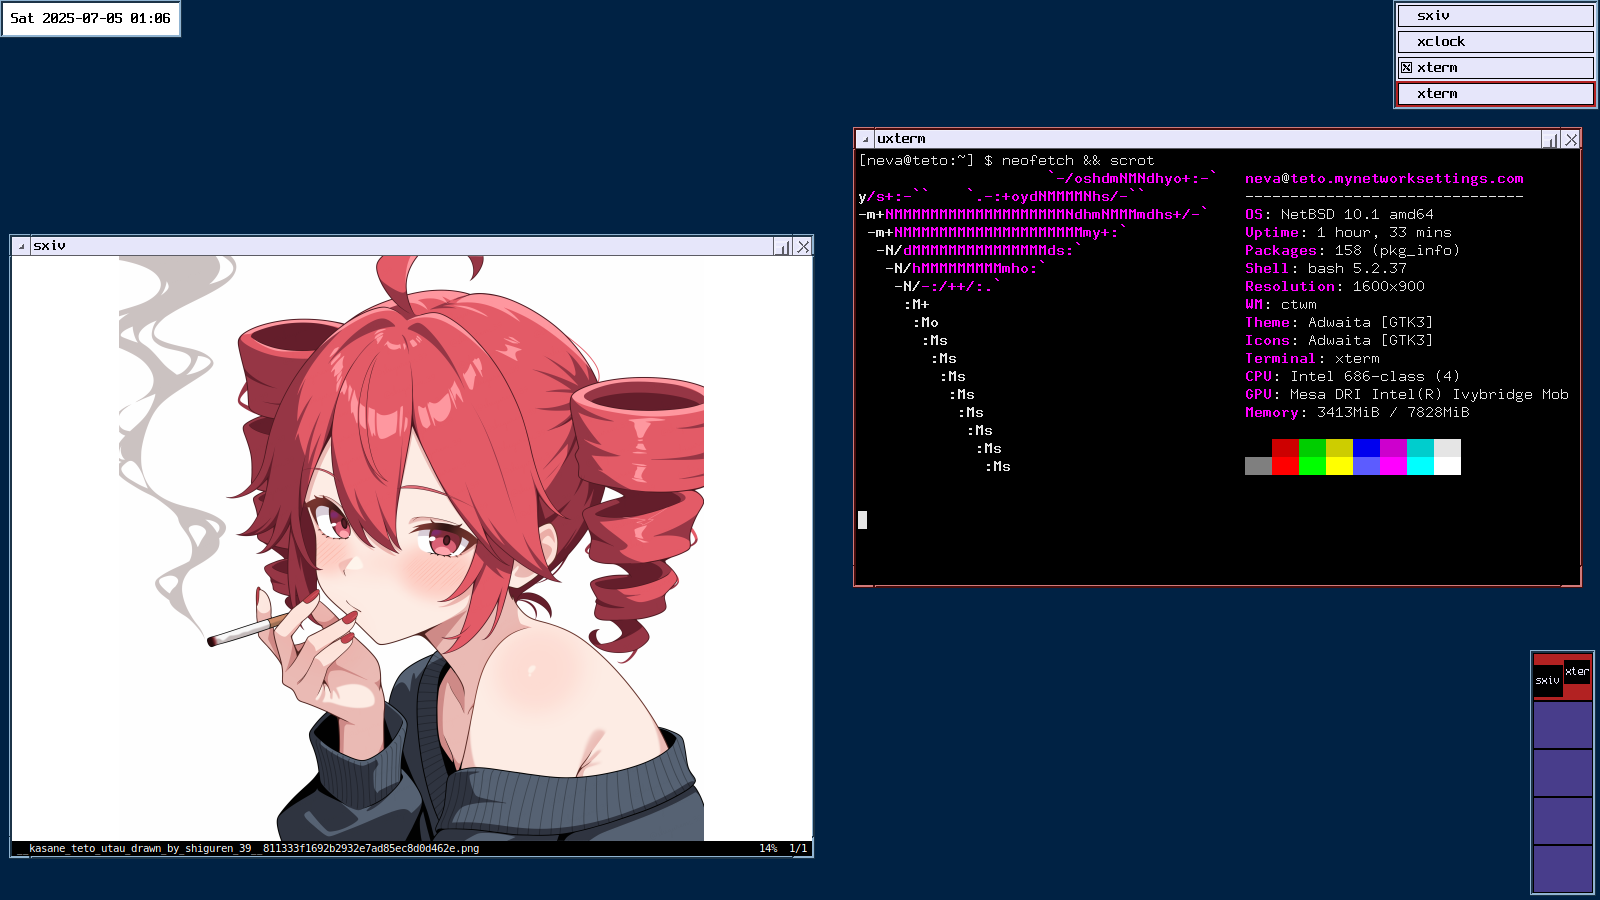Click the terminal cursor block in uxterm
Viewport: 1600px width, 900px height.
click(x=863, y=520)
